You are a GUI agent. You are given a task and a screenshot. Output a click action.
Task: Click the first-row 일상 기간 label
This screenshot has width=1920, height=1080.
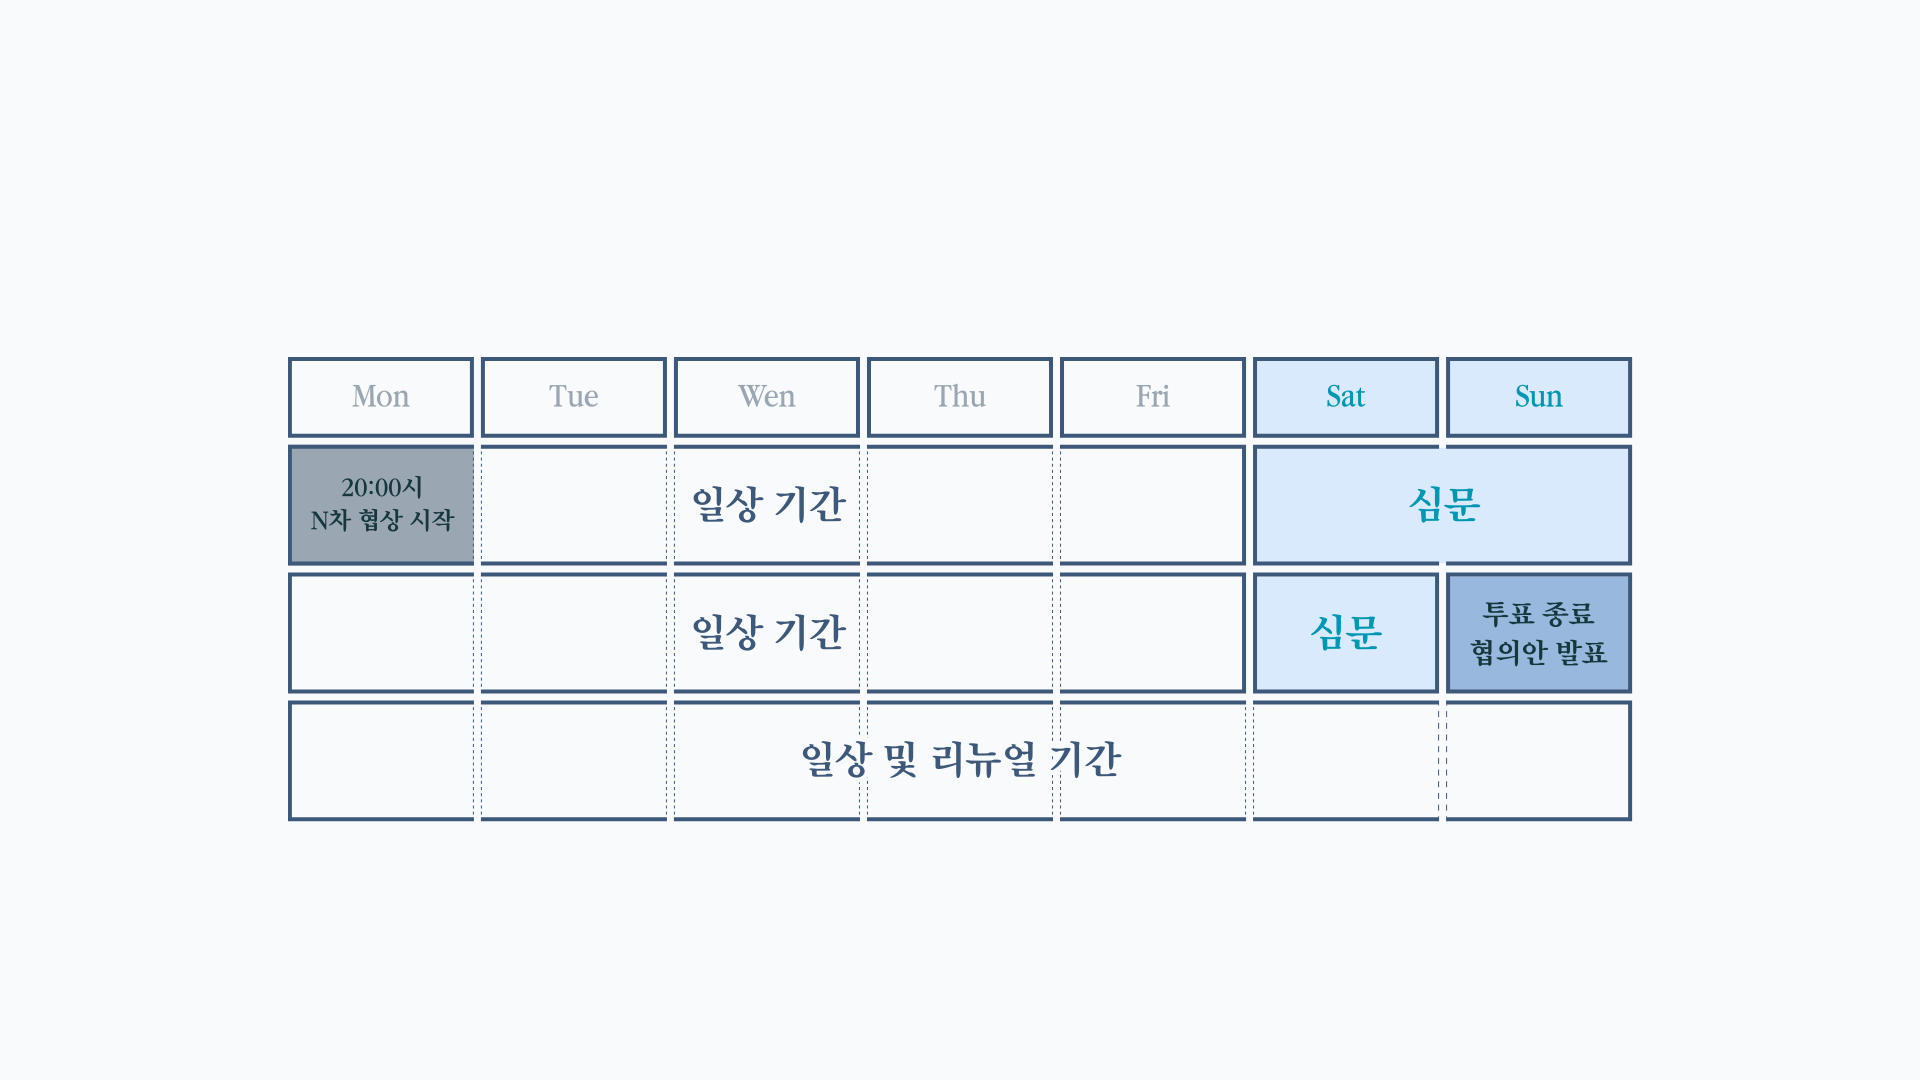[769, 505]
